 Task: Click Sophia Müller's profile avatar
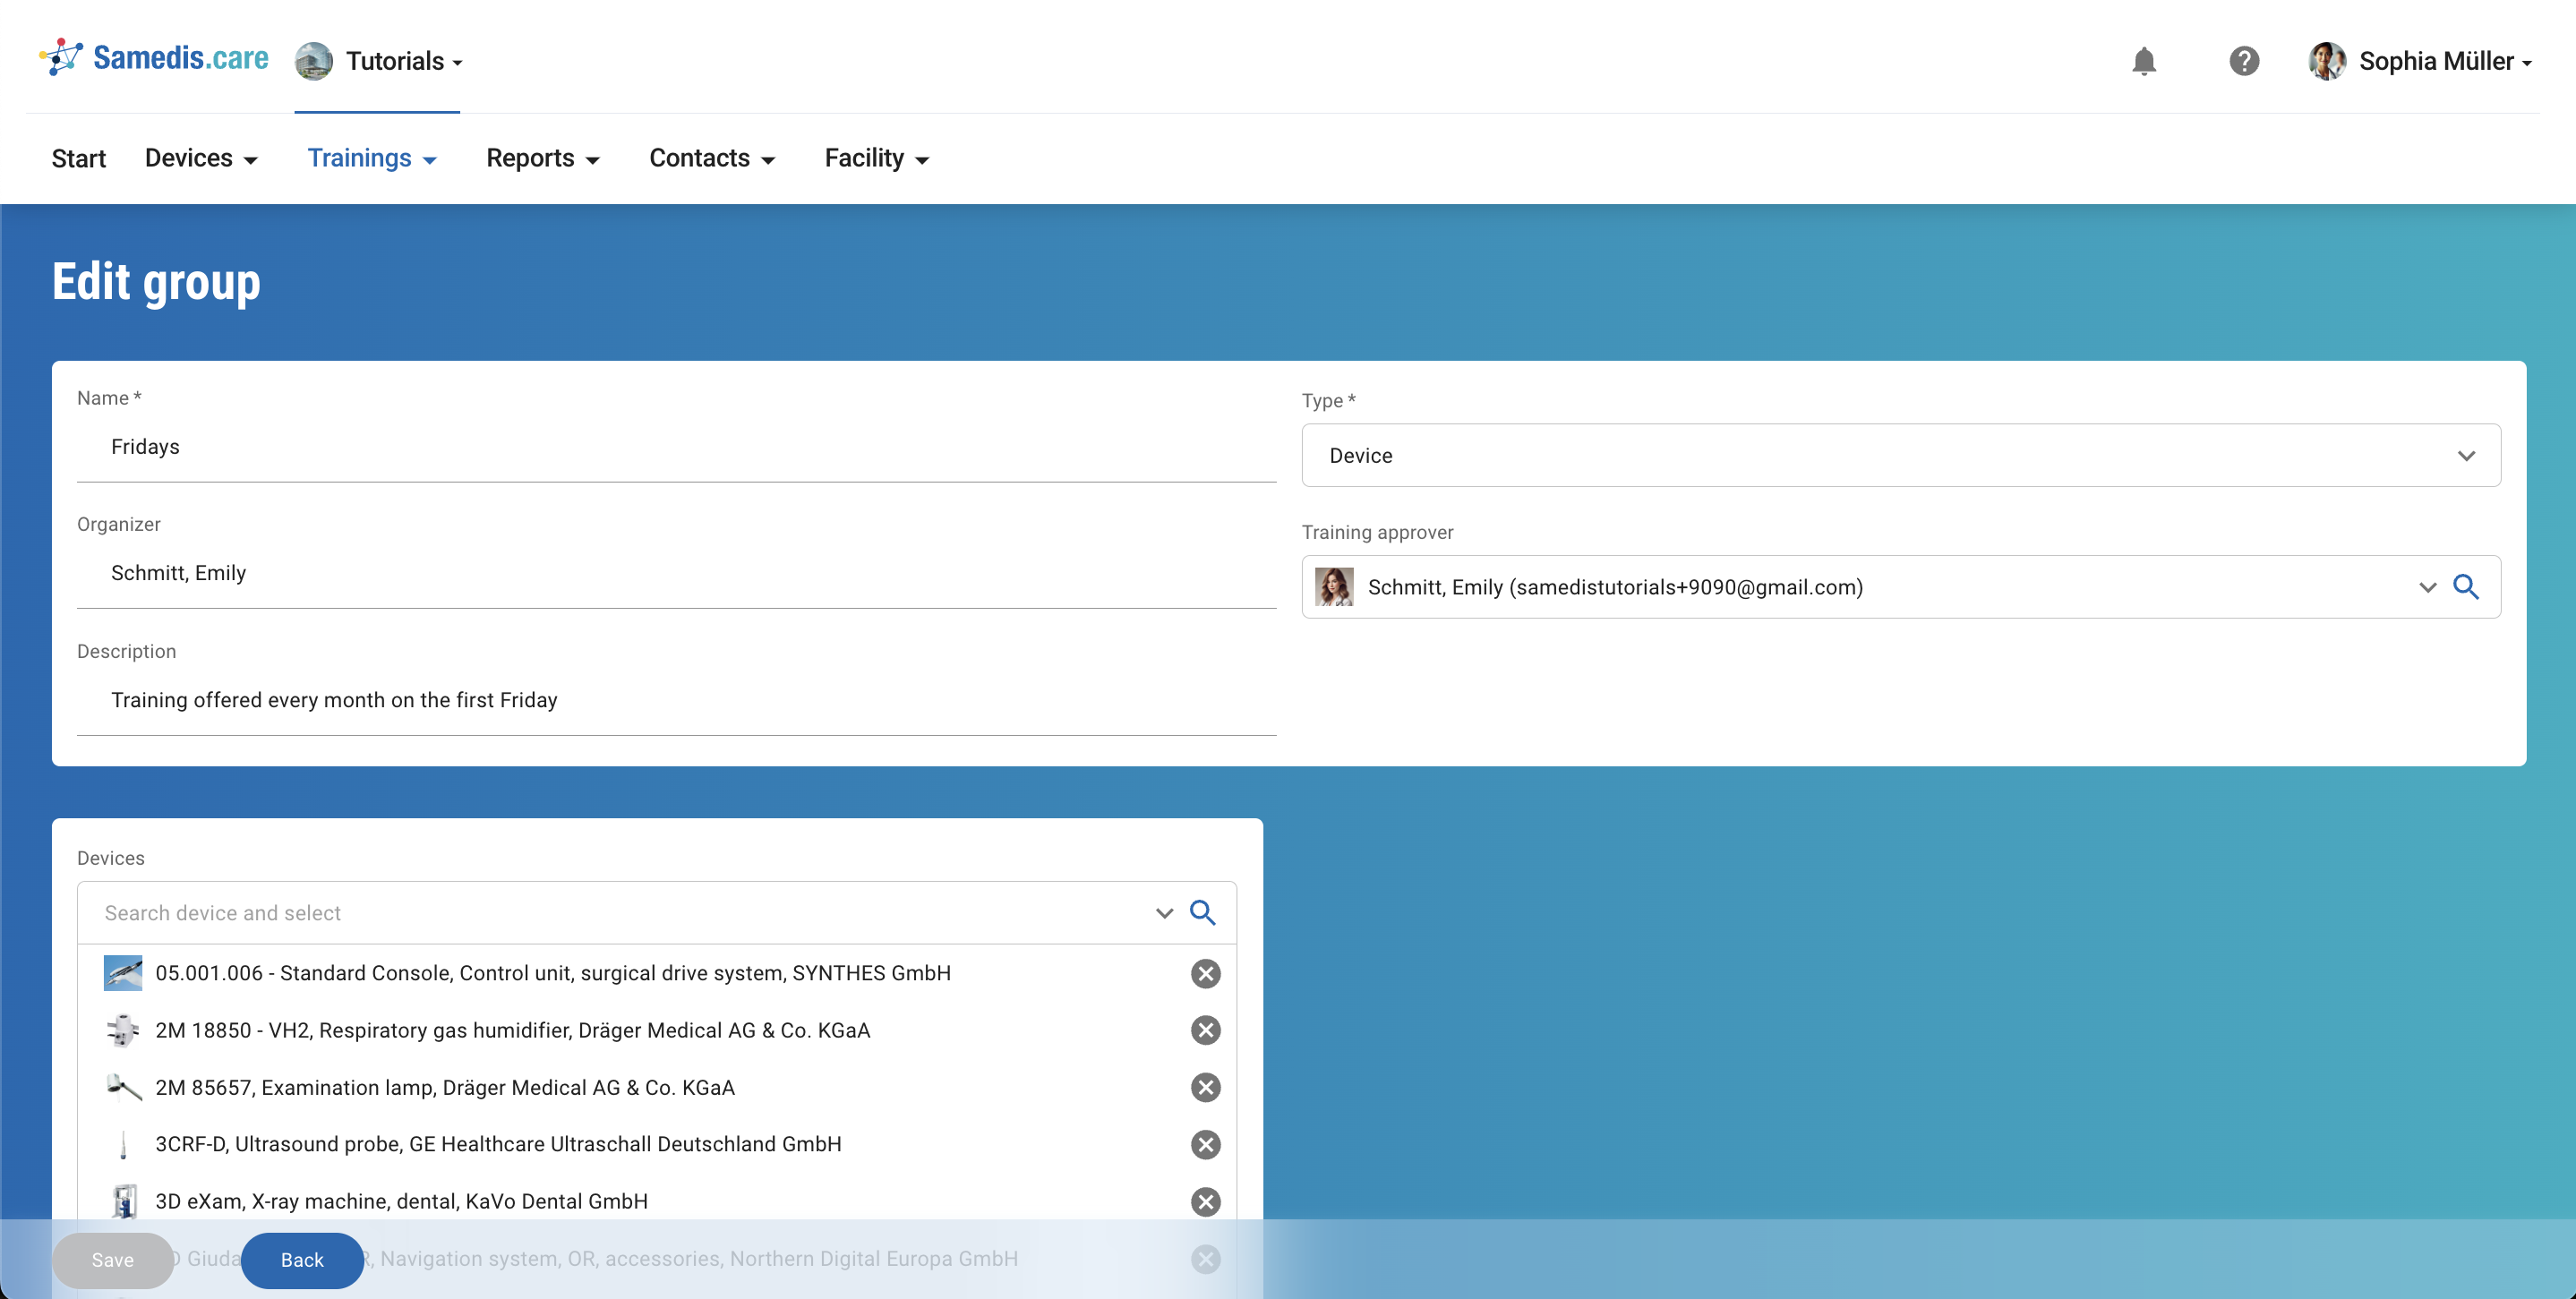[2326, 61]
